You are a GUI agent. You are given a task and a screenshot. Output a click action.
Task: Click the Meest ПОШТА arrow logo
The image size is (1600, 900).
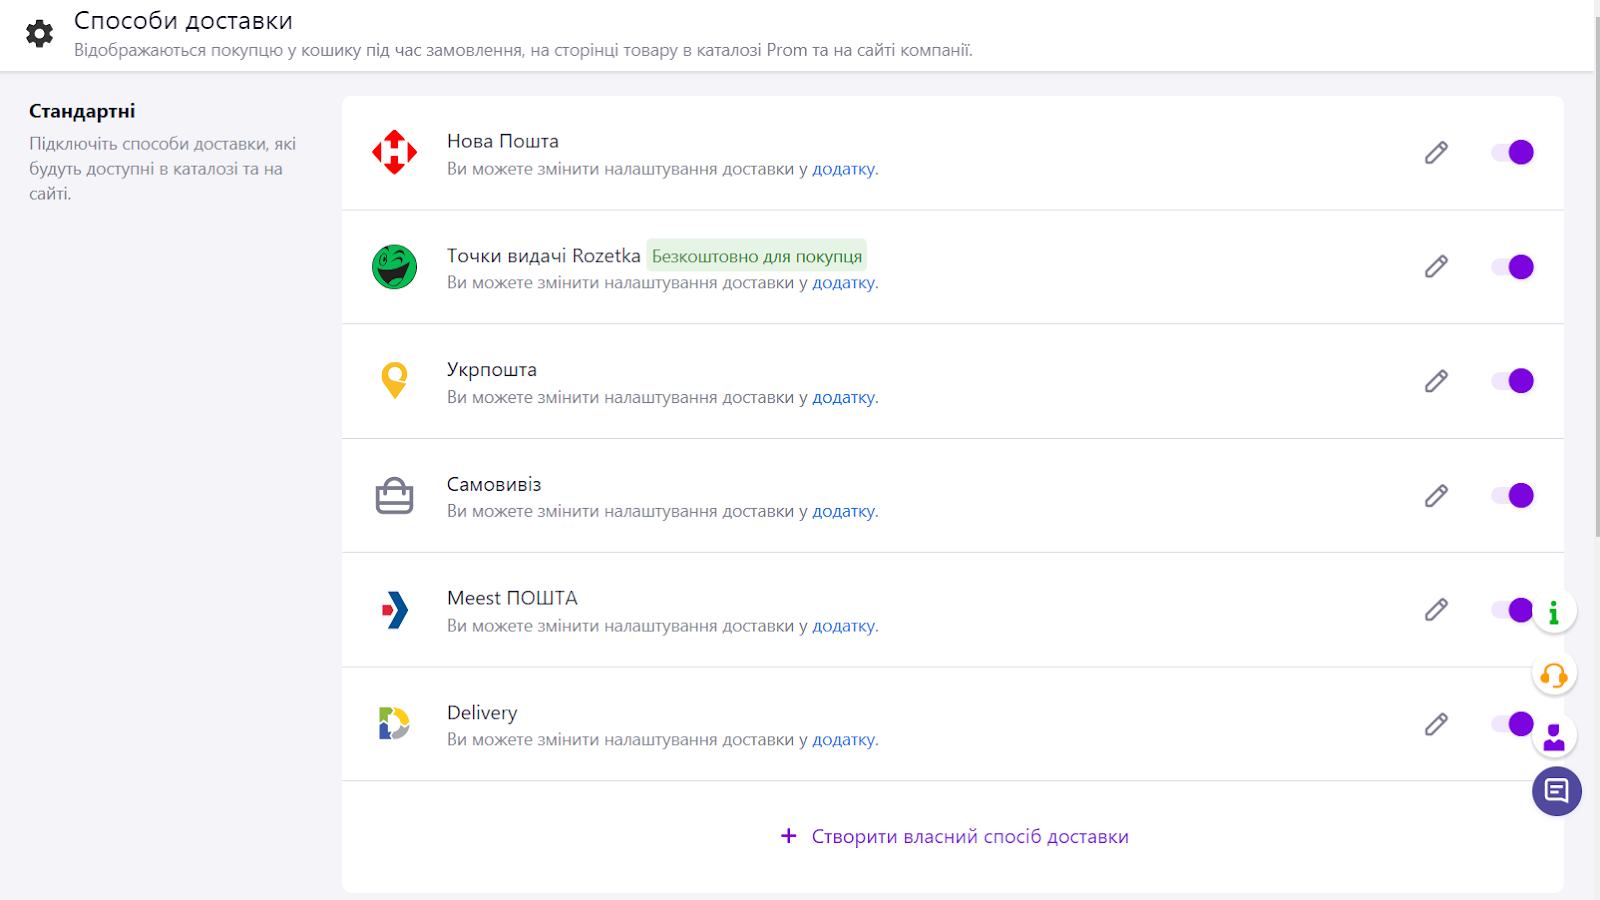pyautogui.click(x=394, y=610)
